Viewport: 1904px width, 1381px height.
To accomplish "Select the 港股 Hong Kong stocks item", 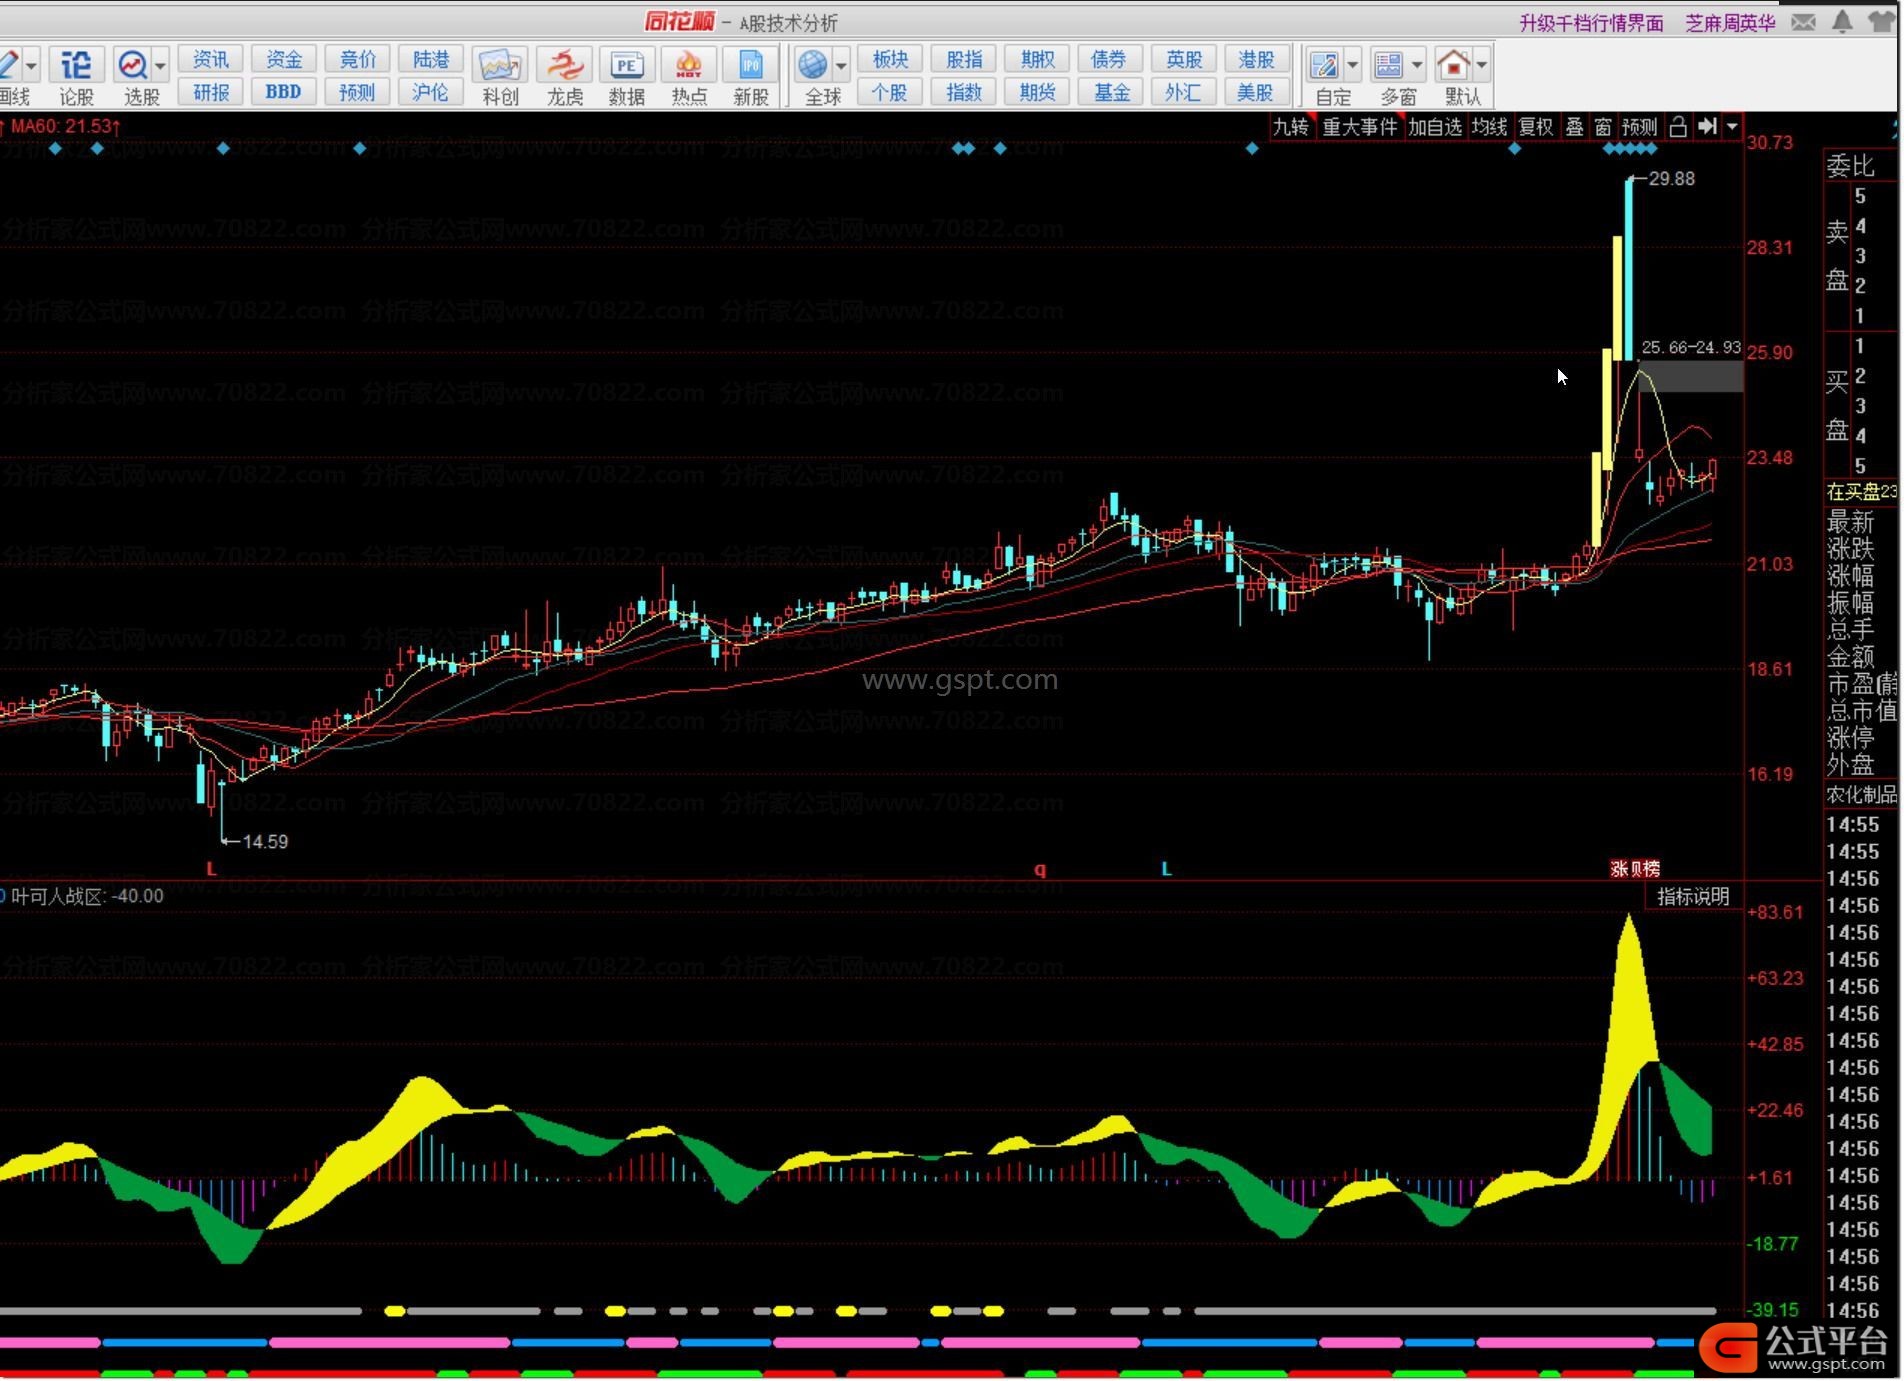I will (x=1255, y=59).
